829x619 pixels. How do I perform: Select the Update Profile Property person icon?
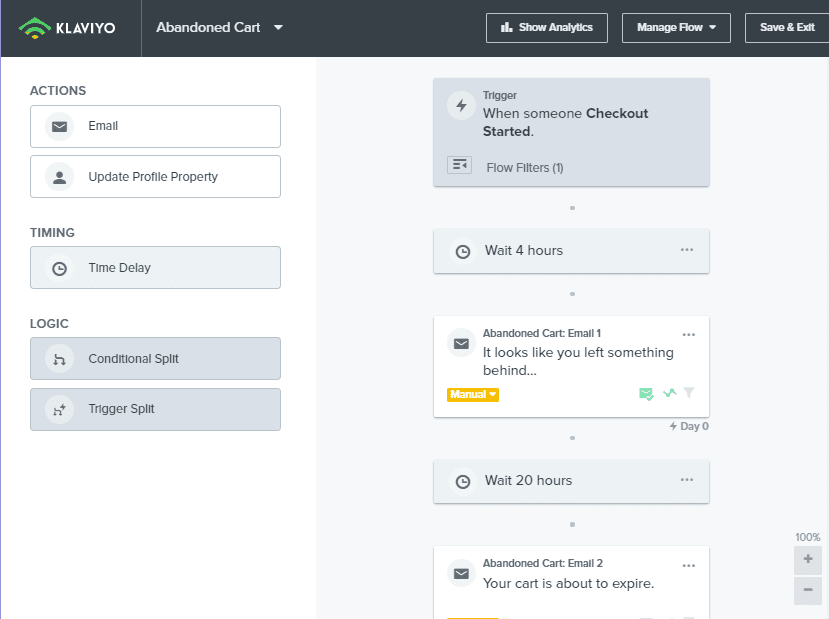(60, 177)
